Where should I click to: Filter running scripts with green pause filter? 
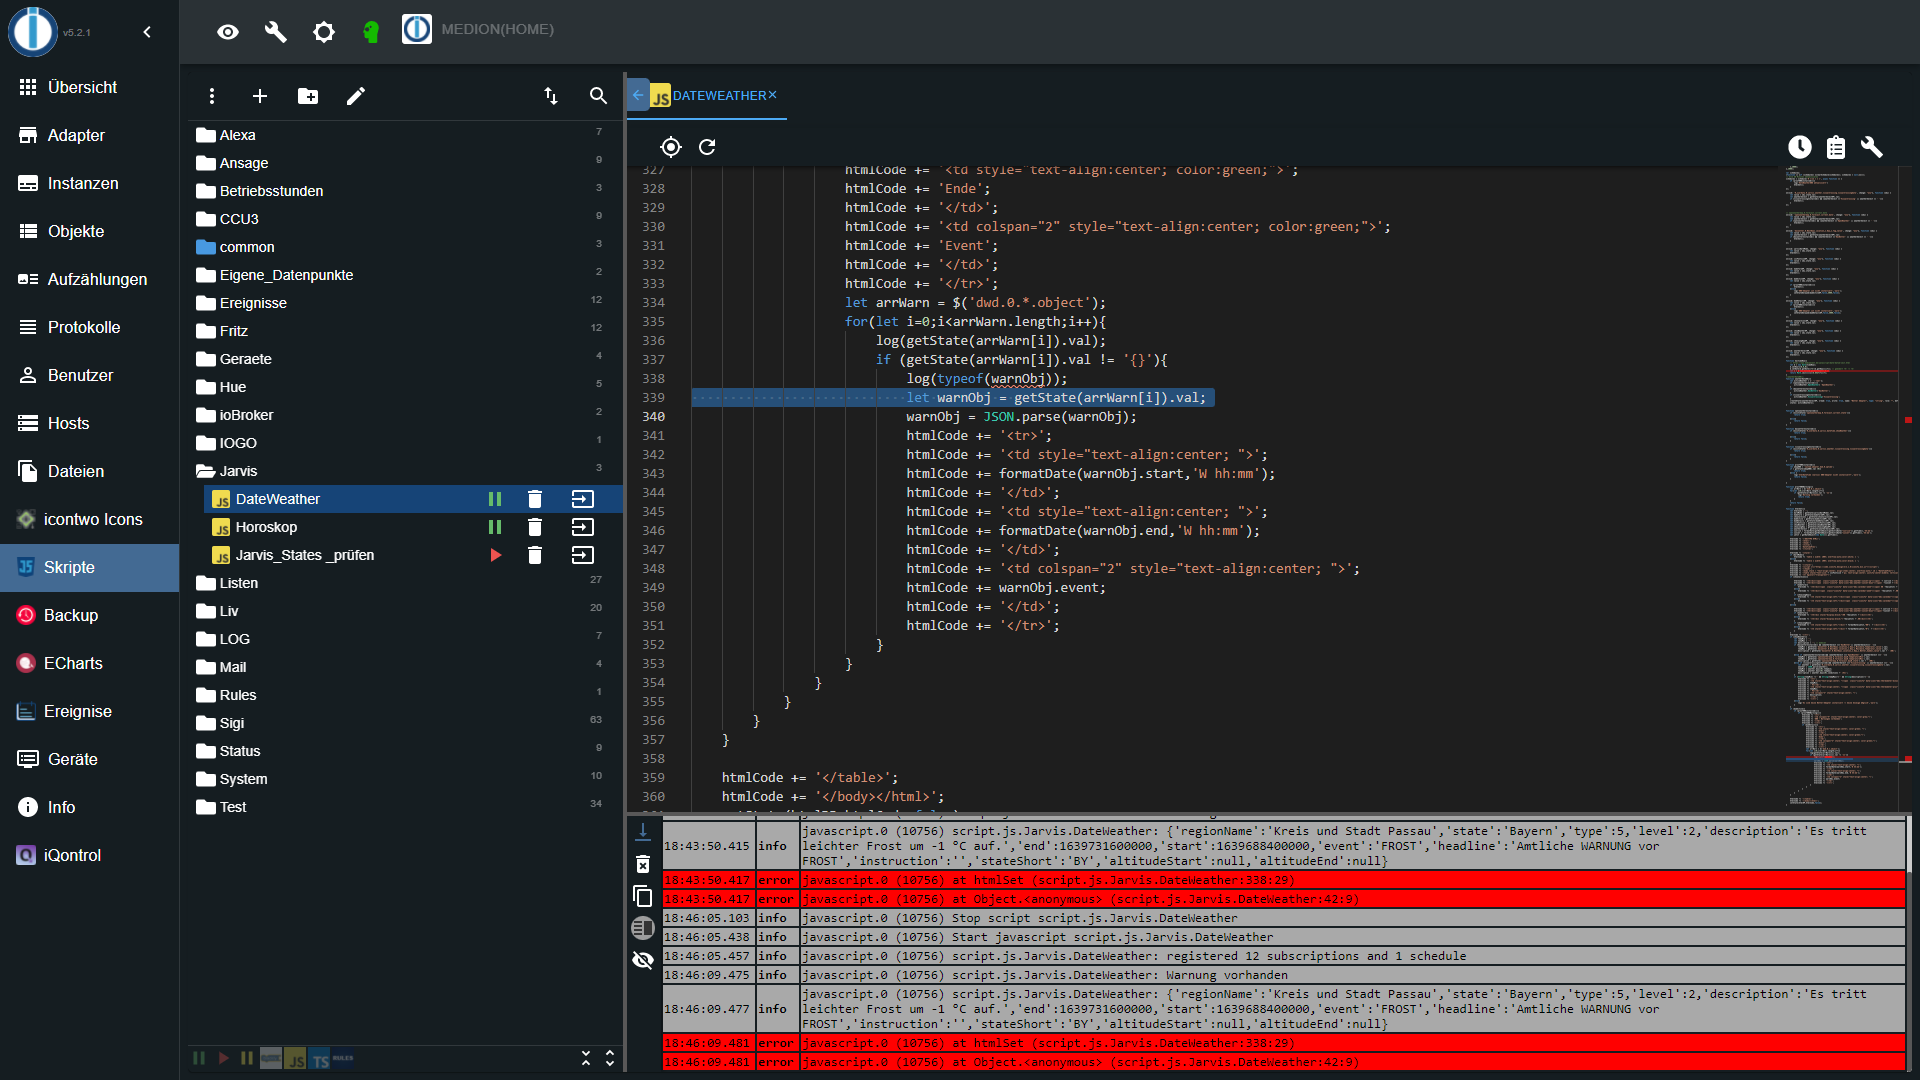[199, 1058]
